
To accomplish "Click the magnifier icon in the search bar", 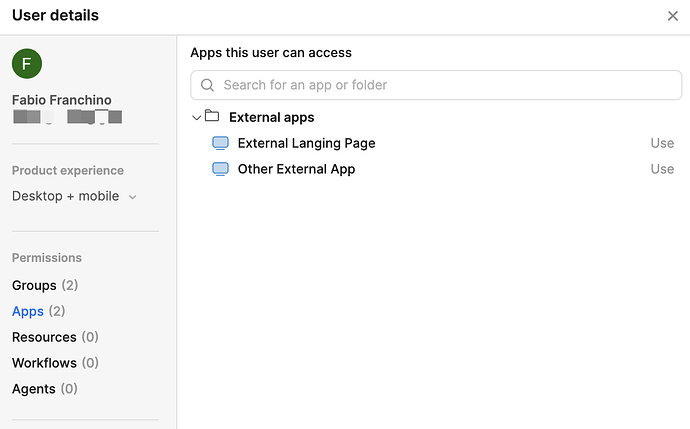I will pos(208,85).
